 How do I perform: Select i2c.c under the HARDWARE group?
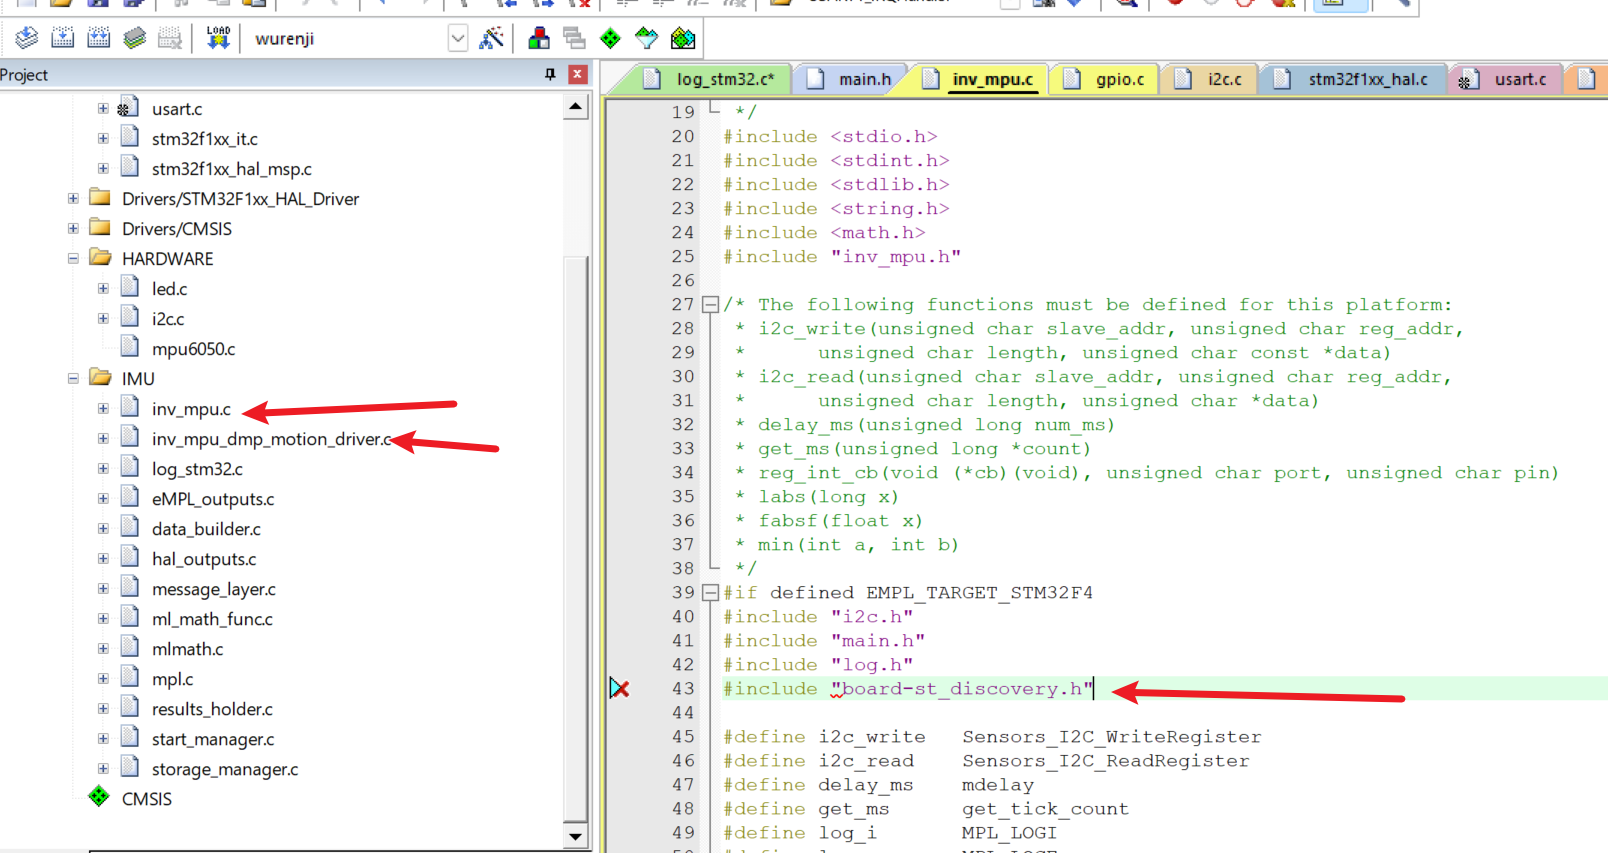[167, 319]
